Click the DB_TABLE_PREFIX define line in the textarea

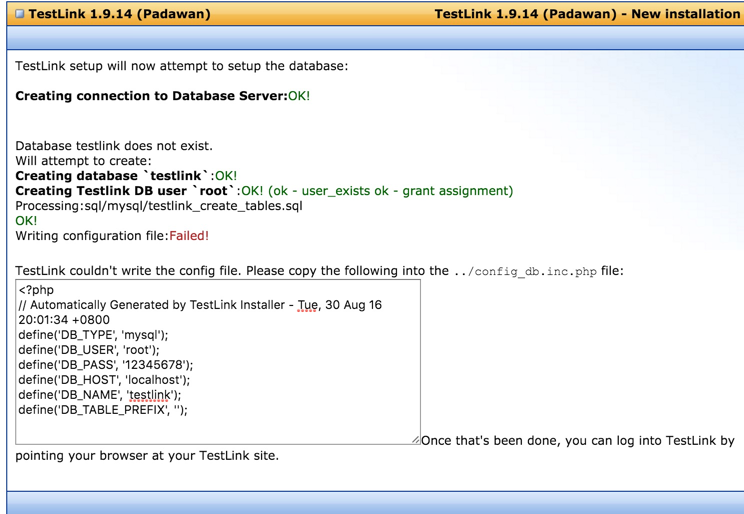pyautogui.click(x=102, y=410)
